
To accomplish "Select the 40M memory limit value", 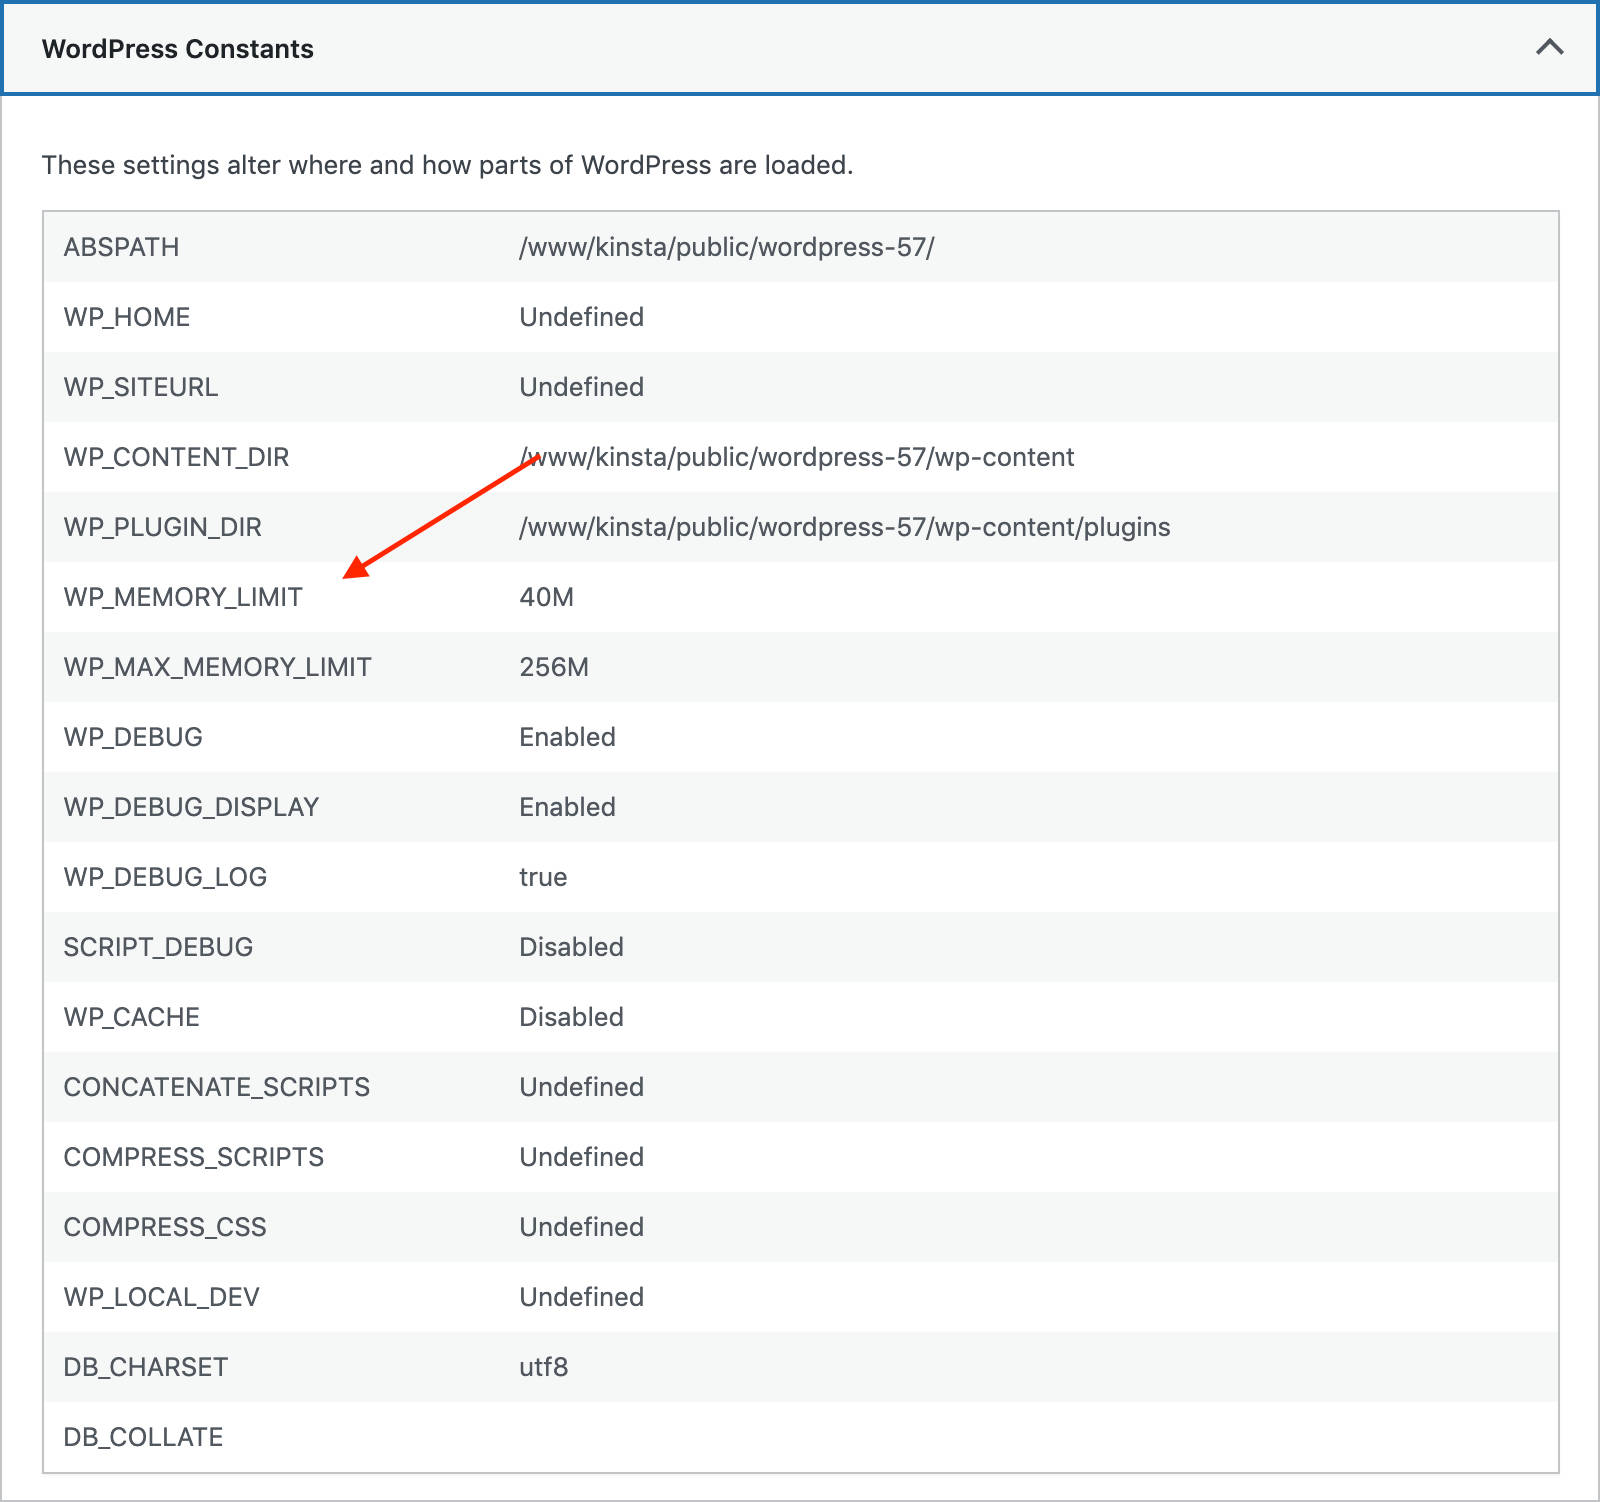I will (x=546, y=596).
